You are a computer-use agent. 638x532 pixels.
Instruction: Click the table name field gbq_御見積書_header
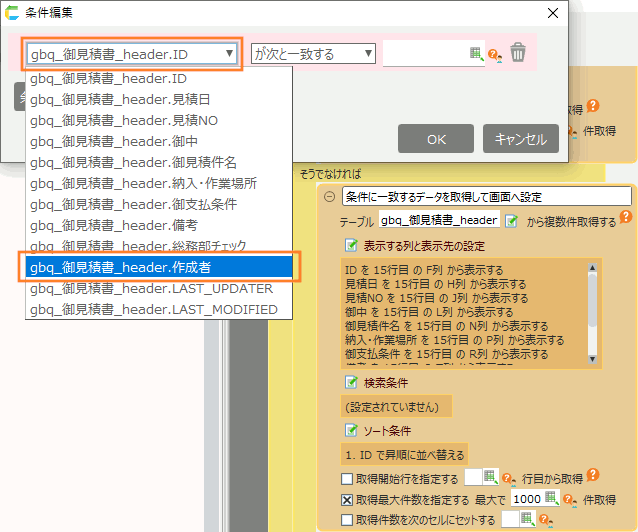click(x=439, y=220)
